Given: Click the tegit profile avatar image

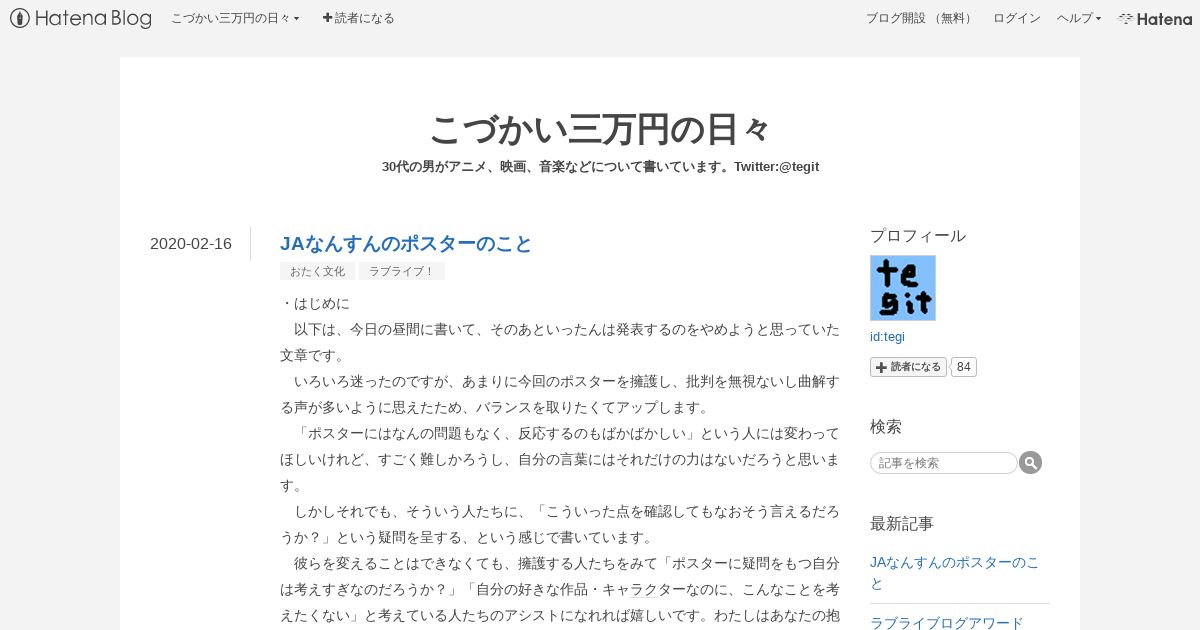Looking at the screenshot, I should click(903, 288).
